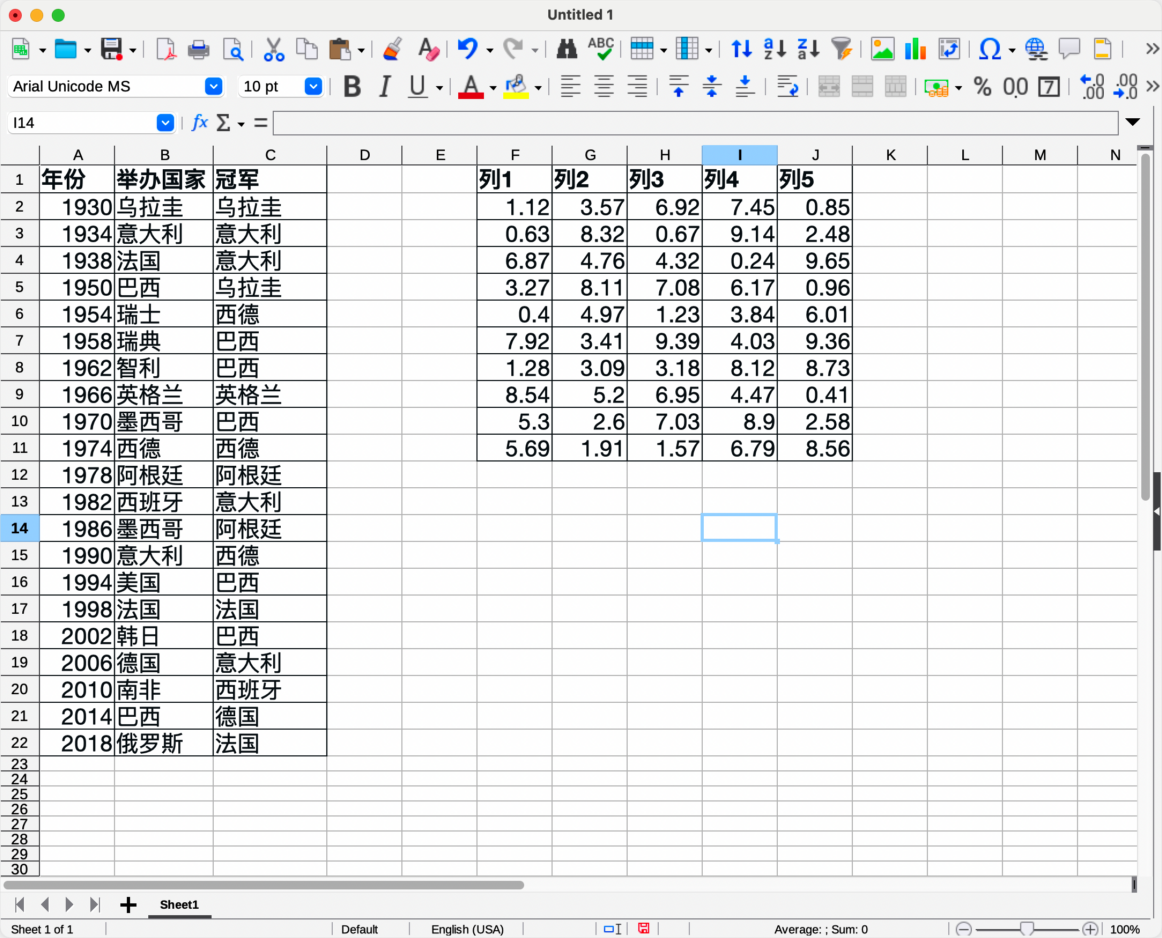
Task: Align cell text left
Action: 571,87
